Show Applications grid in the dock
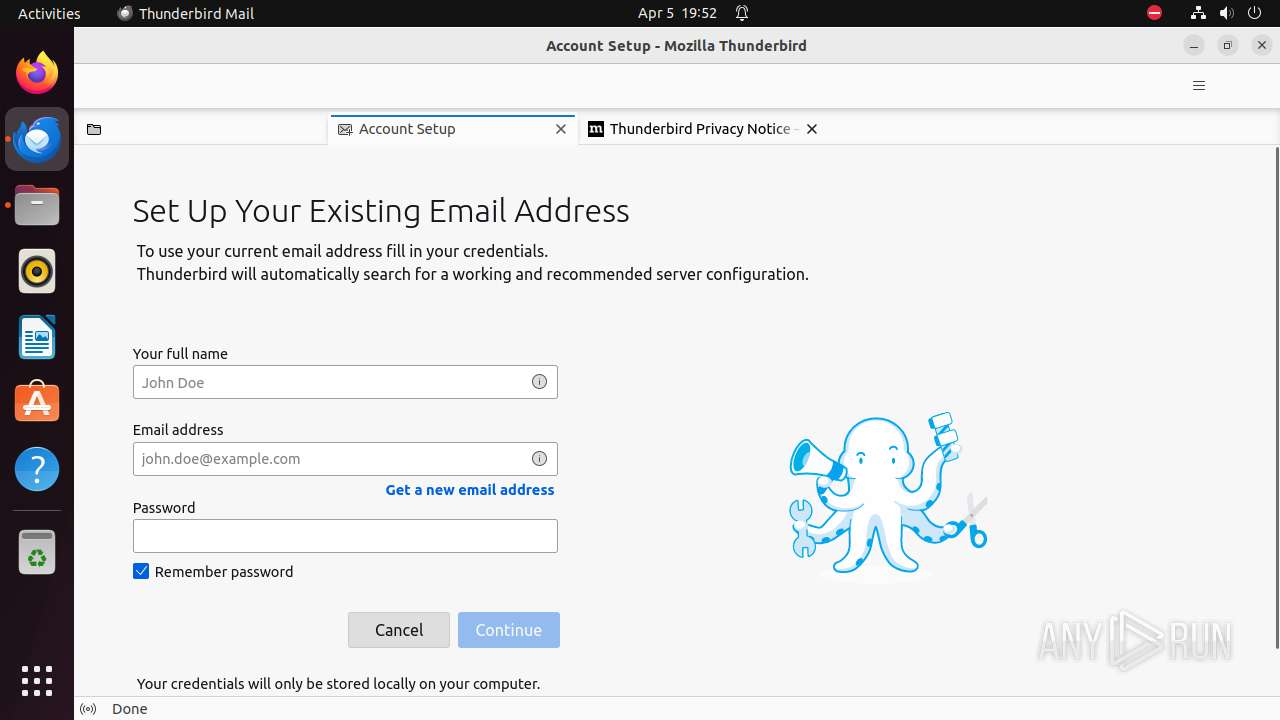1280x720 pixels. (37, 681)
